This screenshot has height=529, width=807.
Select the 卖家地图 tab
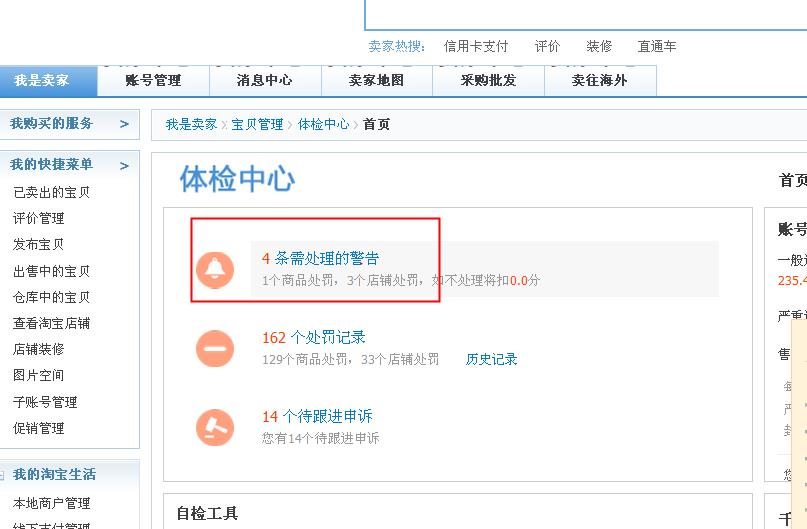coord(377,81)
